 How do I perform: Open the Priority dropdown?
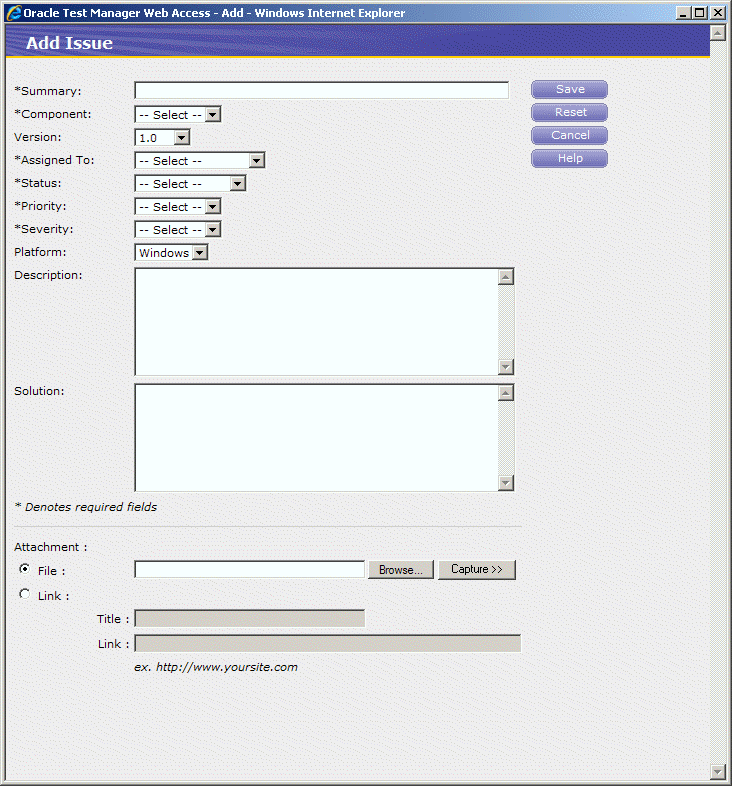(177, 207)
